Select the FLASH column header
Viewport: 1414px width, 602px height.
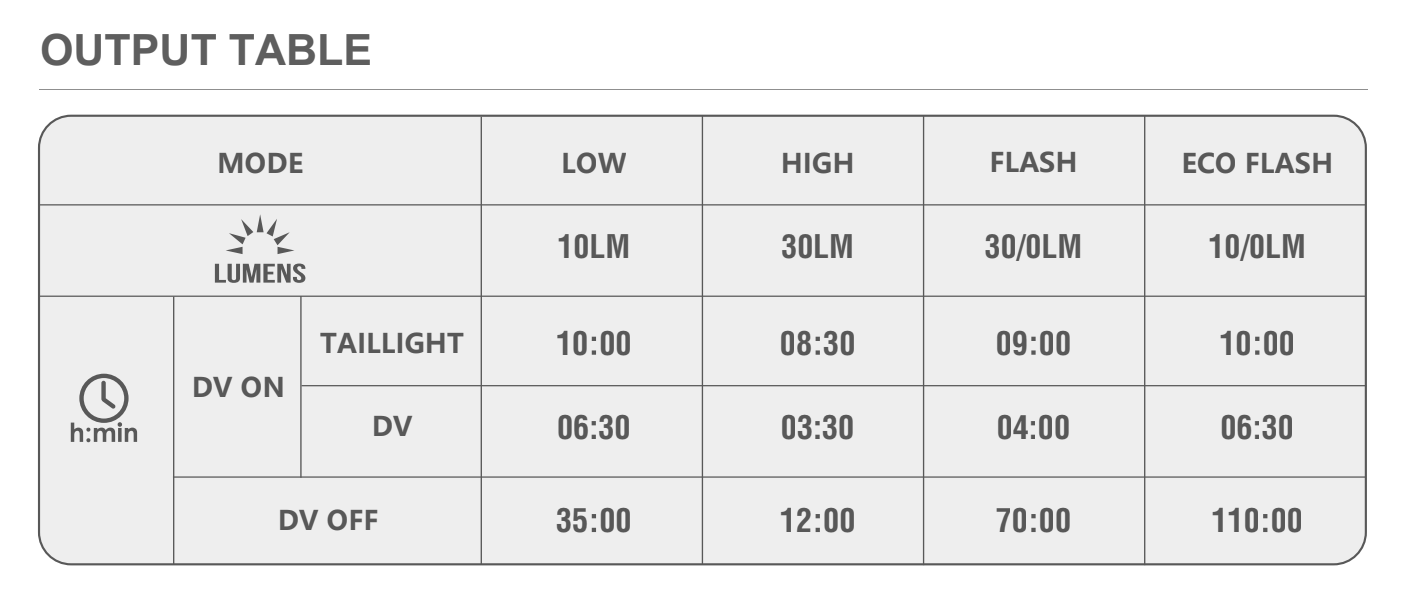point(1033,162)
